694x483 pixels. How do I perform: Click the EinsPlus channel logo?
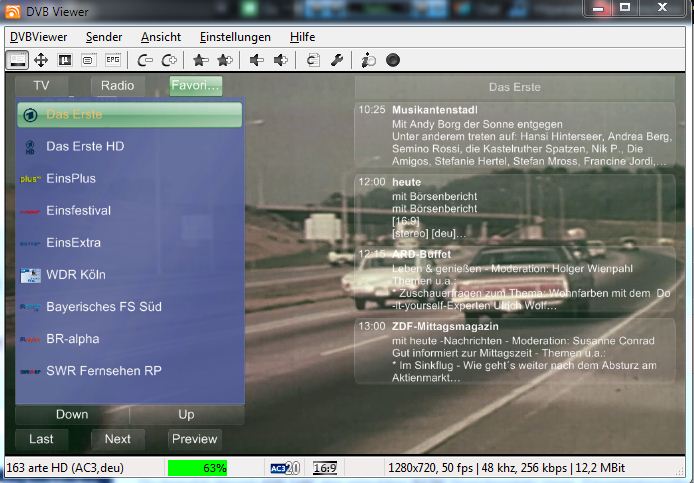click(31, 179)
